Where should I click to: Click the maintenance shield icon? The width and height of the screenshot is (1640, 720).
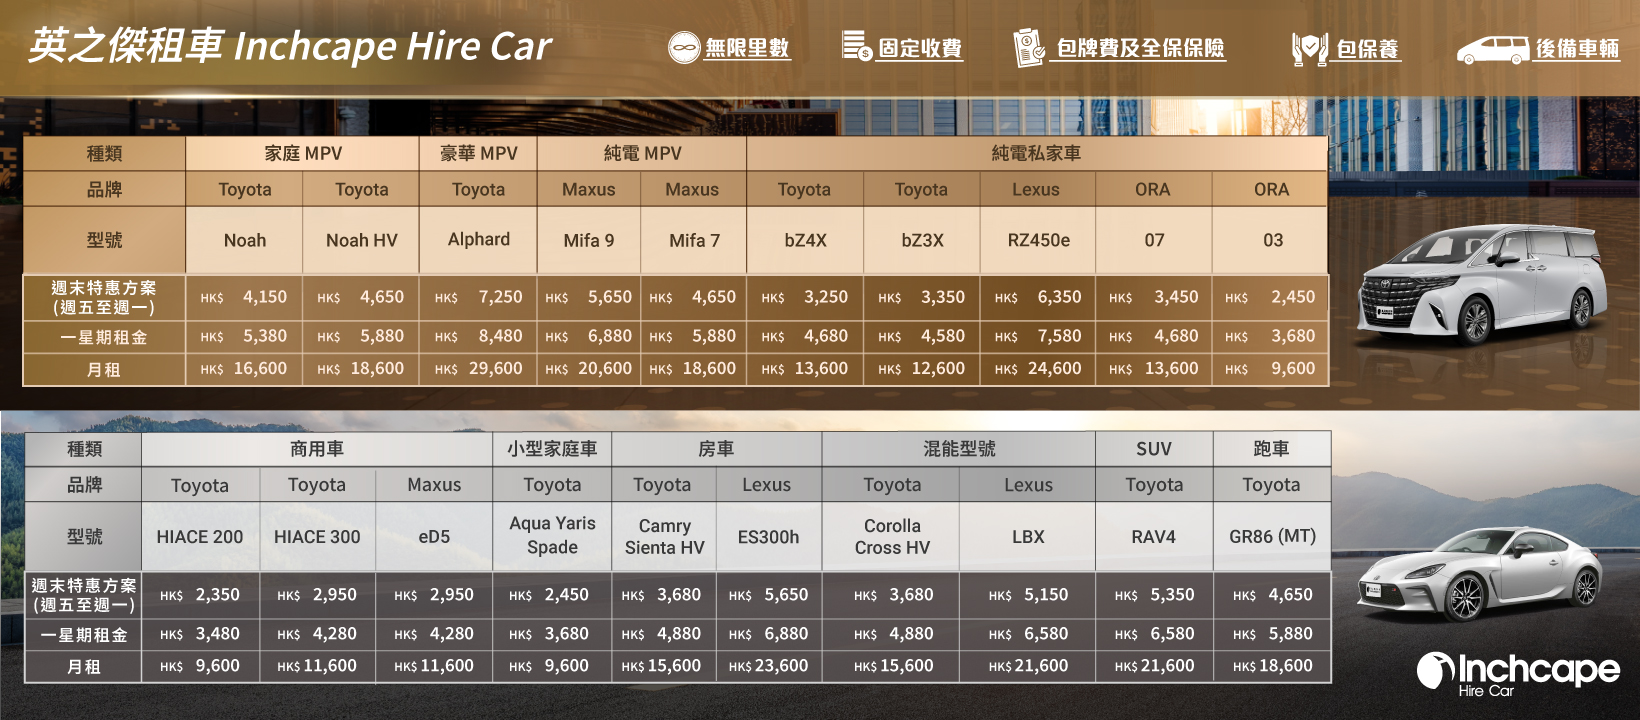(1310, 48)
